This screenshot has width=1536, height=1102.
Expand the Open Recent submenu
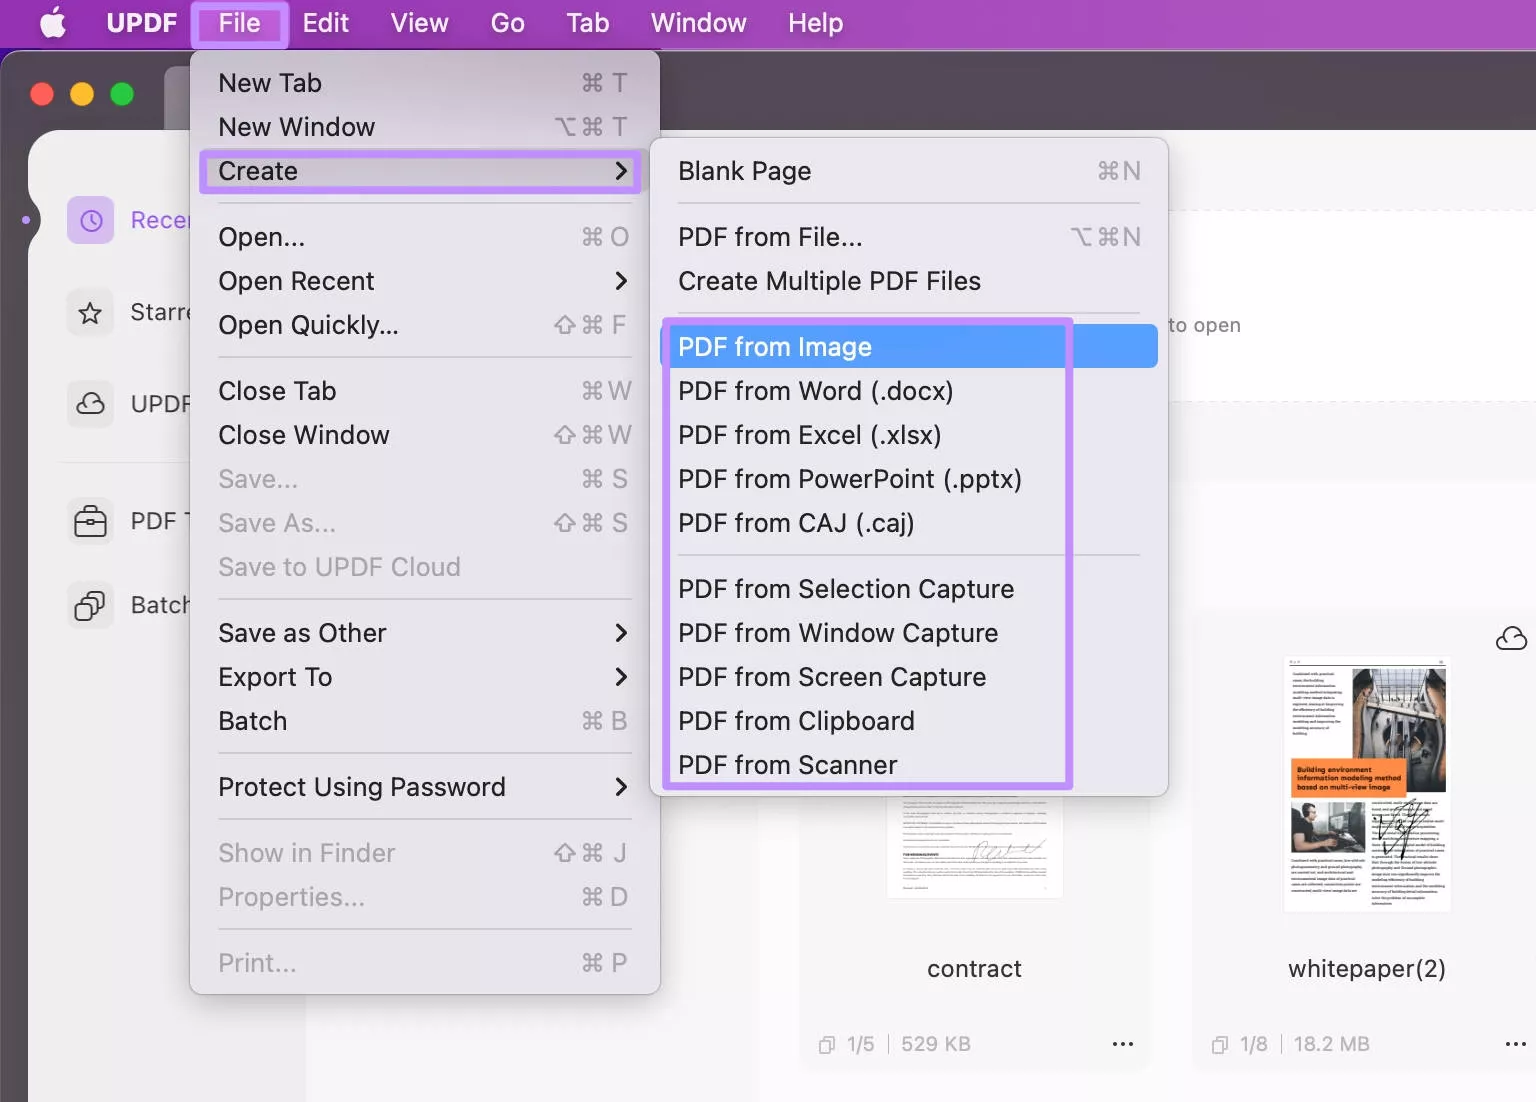[x=424, y=281]
